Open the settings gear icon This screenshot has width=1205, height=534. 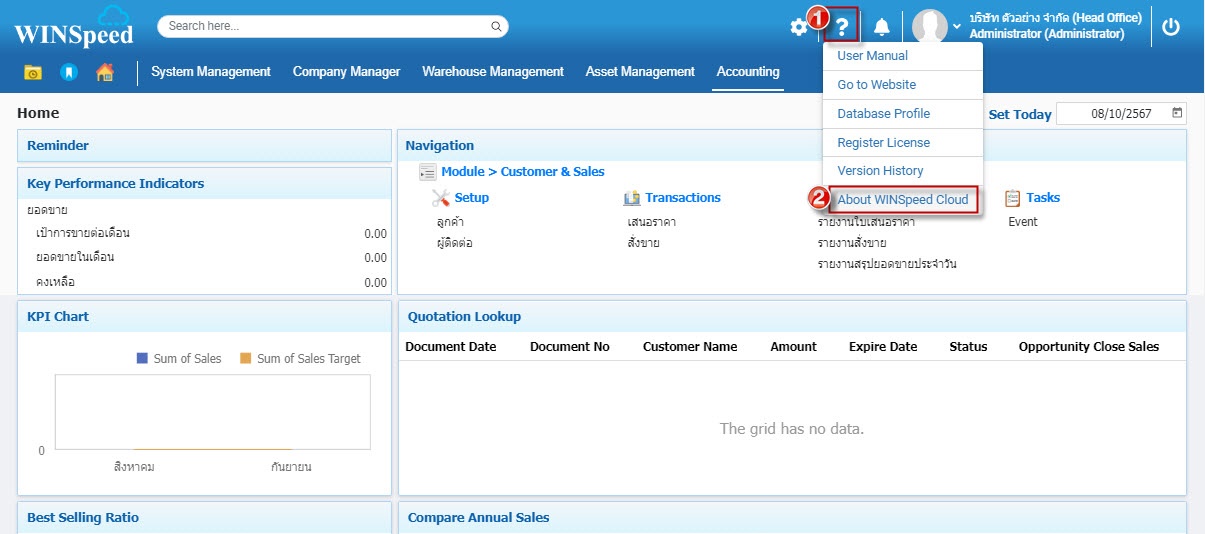click(798, 27)
